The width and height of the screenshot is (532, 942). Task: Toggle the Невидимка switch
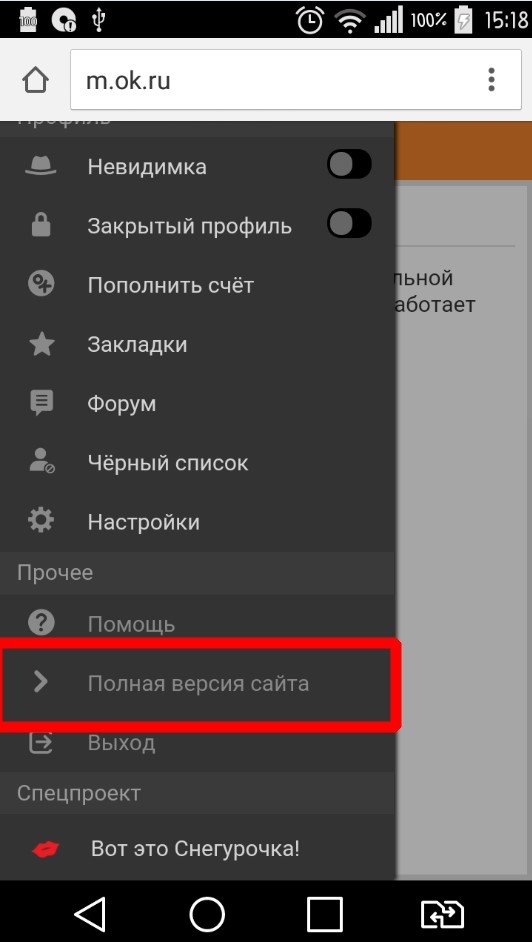(x=349, y=165)
